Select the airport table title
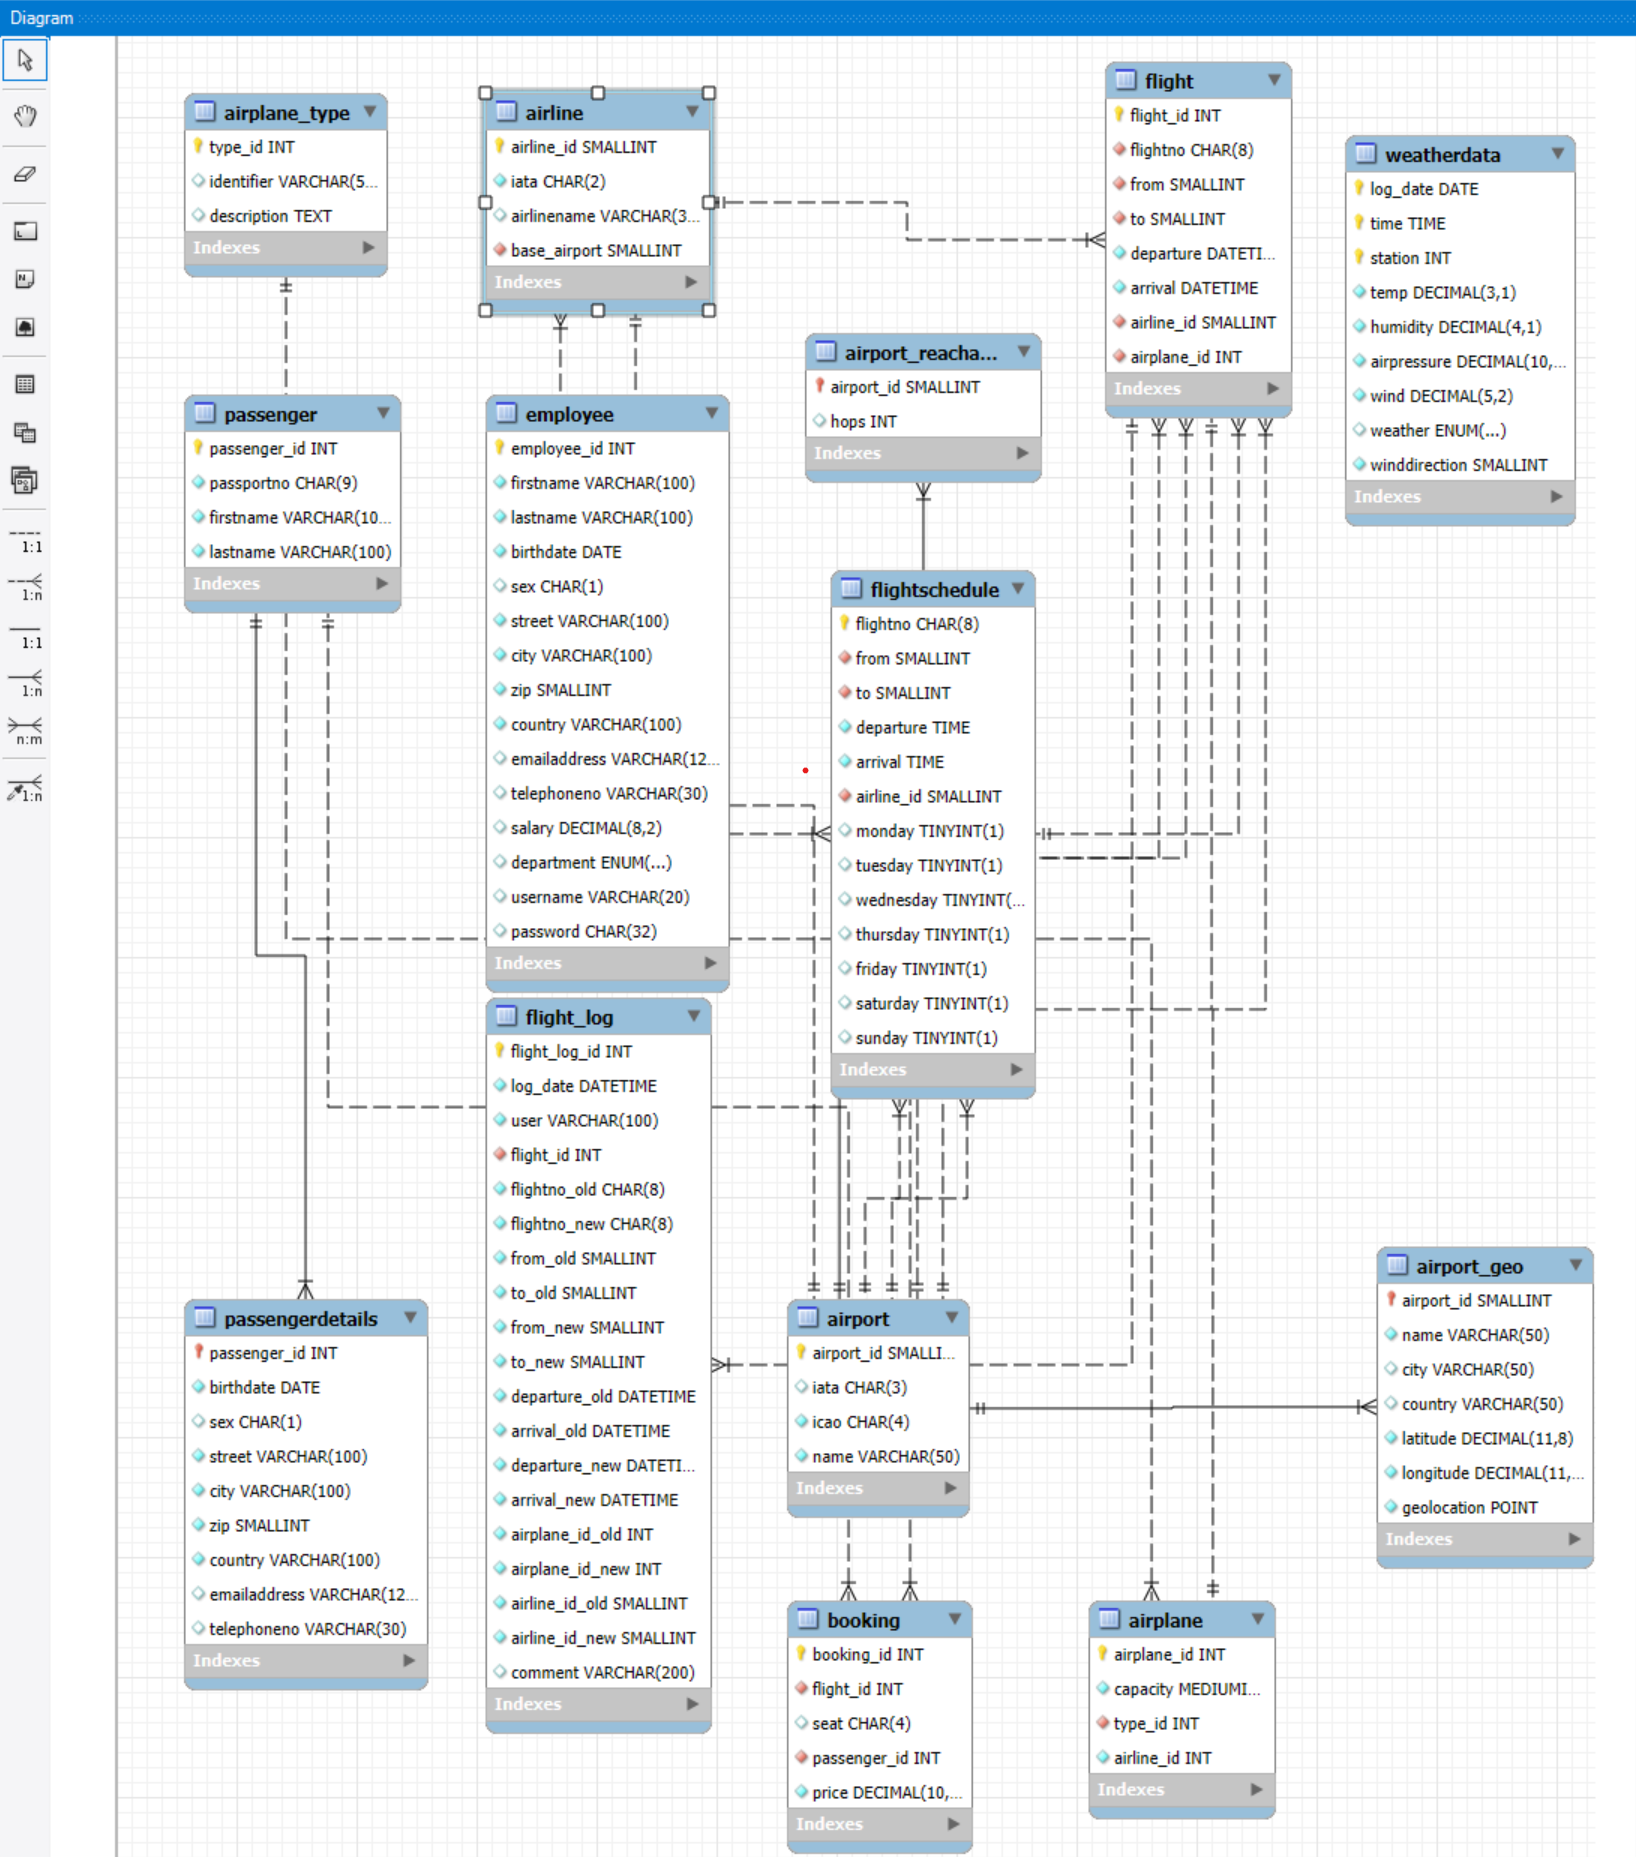The width and height of the screenshot is (1636, 1857). [858, 1319]
